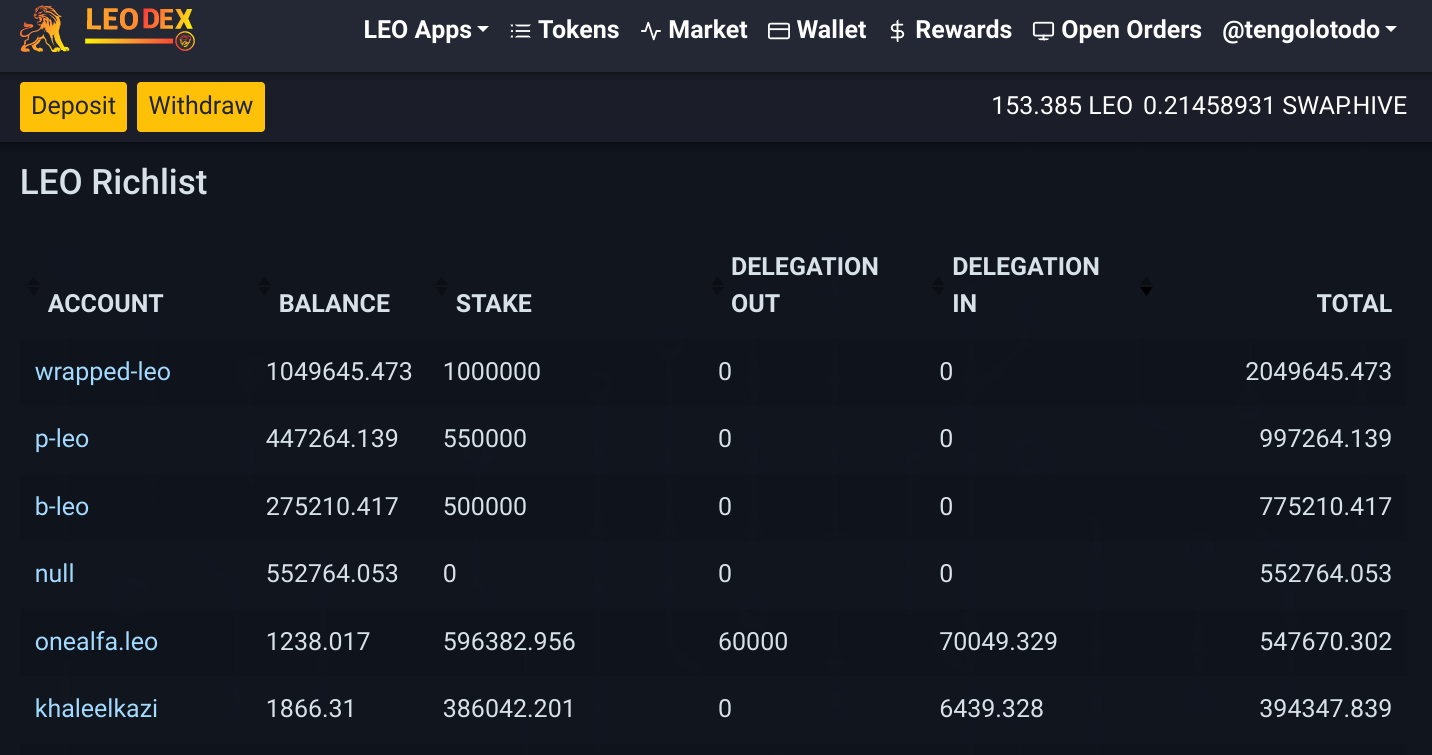
Task: Open the Wallet page
Action: pos(817,30)
